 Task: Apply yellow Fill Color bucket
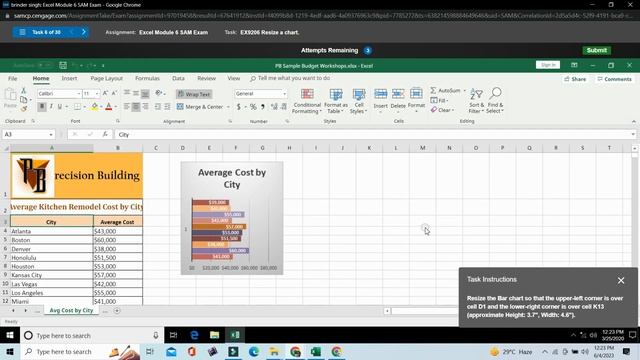click(x=94, y=107)
